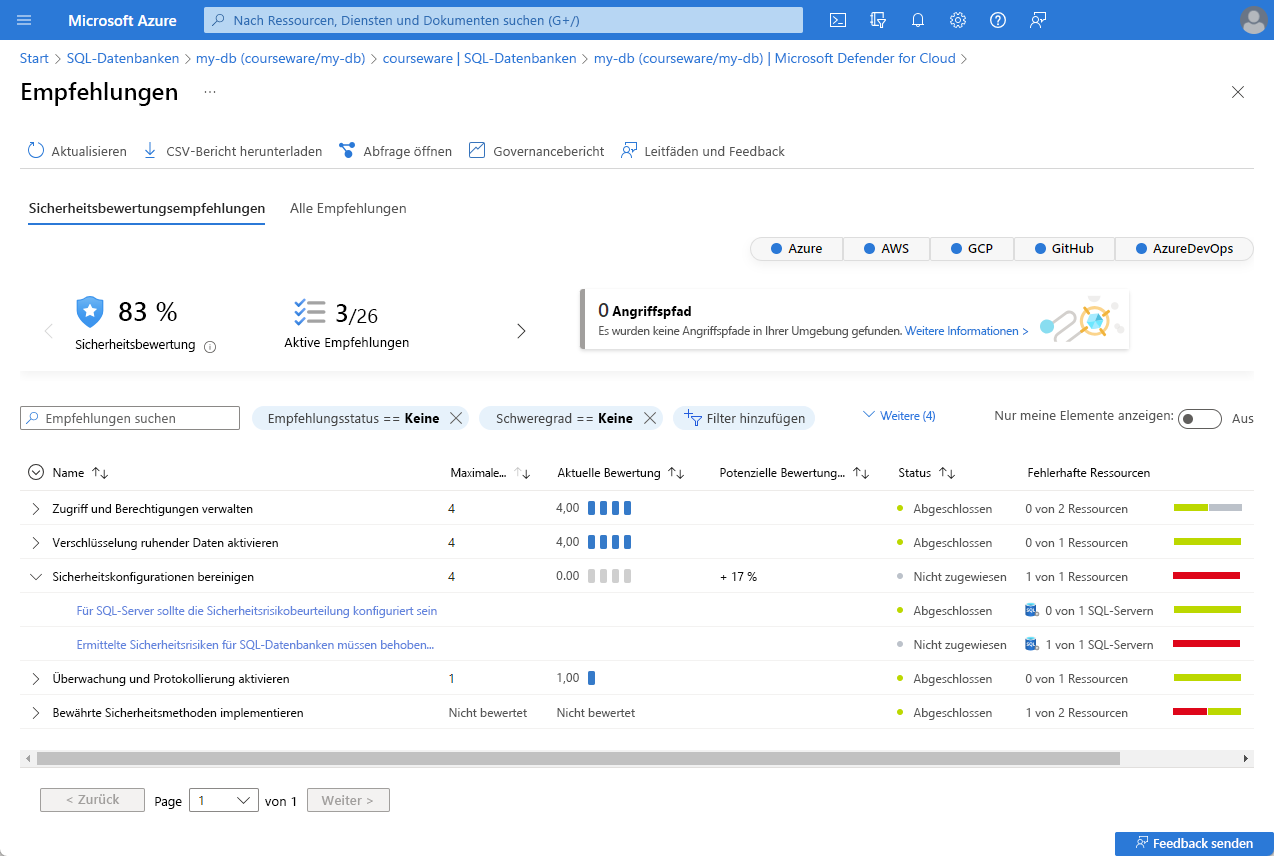1274x856 pixels.
Task: Open Governancebericht from toolbar
Action: pyautogui.click(x=536, y=151)
